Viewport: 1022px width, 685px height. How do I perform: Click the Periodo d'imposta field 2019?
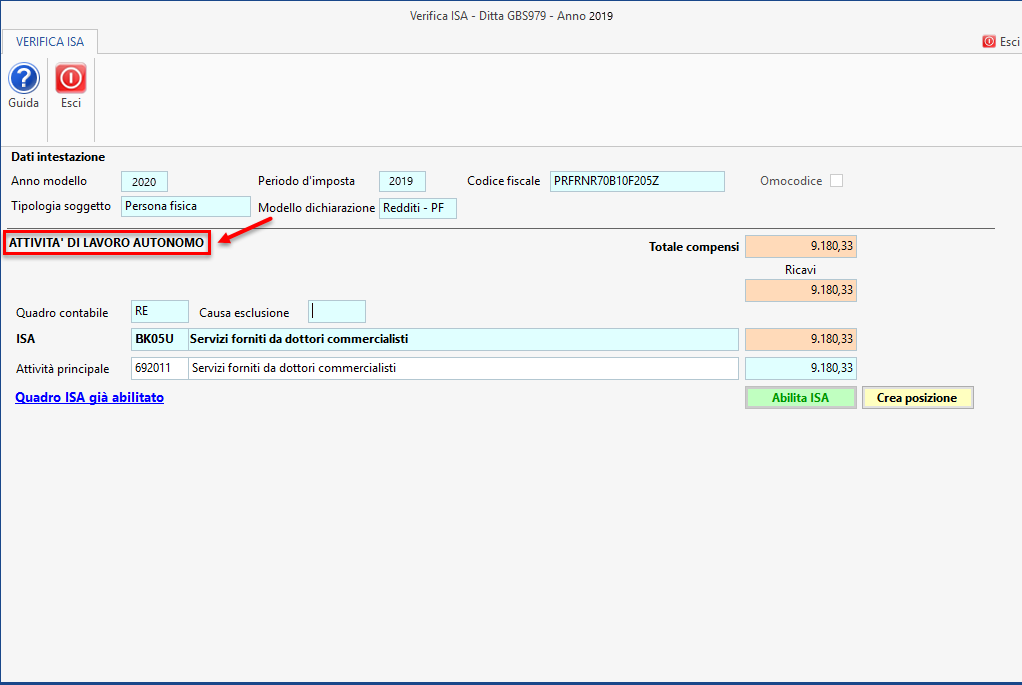(x=402, y=181)
